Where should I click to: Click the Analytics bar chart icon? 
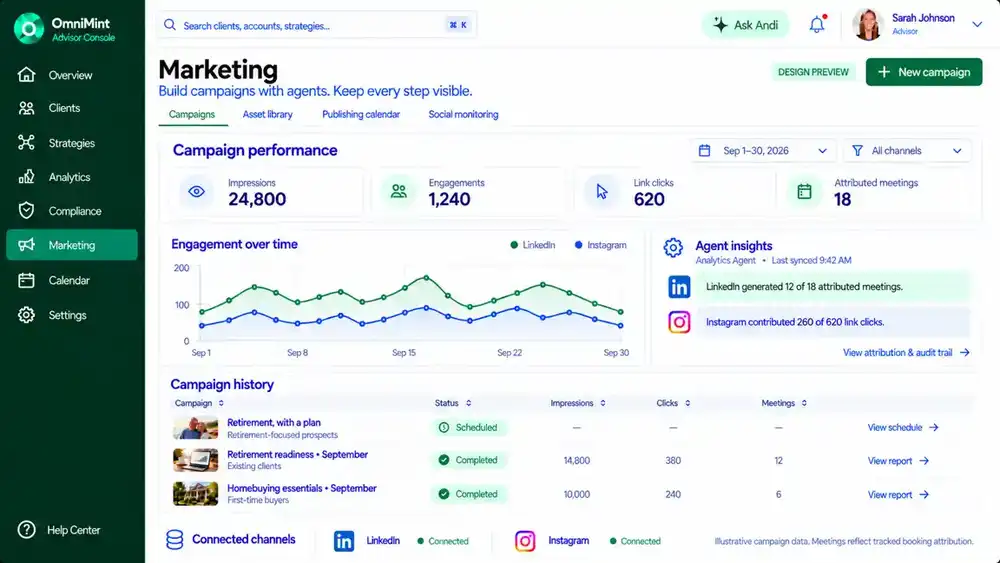click(26, 177)
